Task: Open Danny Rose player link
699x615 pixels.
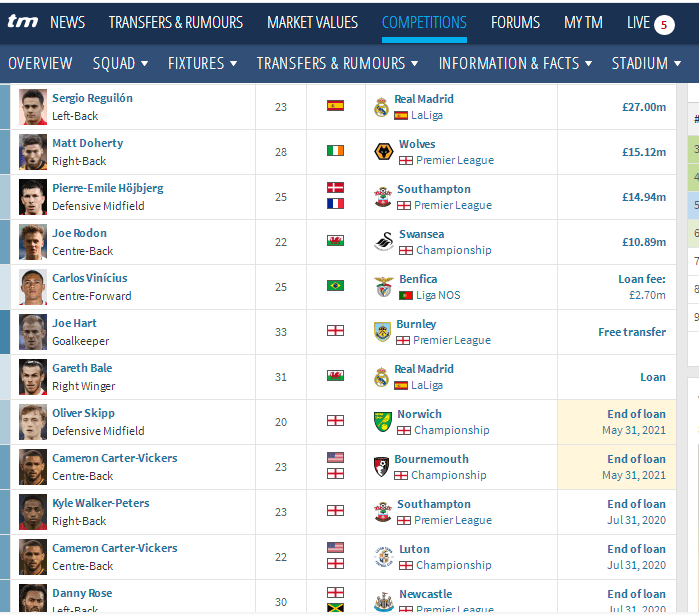Action: (x=82, y=593)
